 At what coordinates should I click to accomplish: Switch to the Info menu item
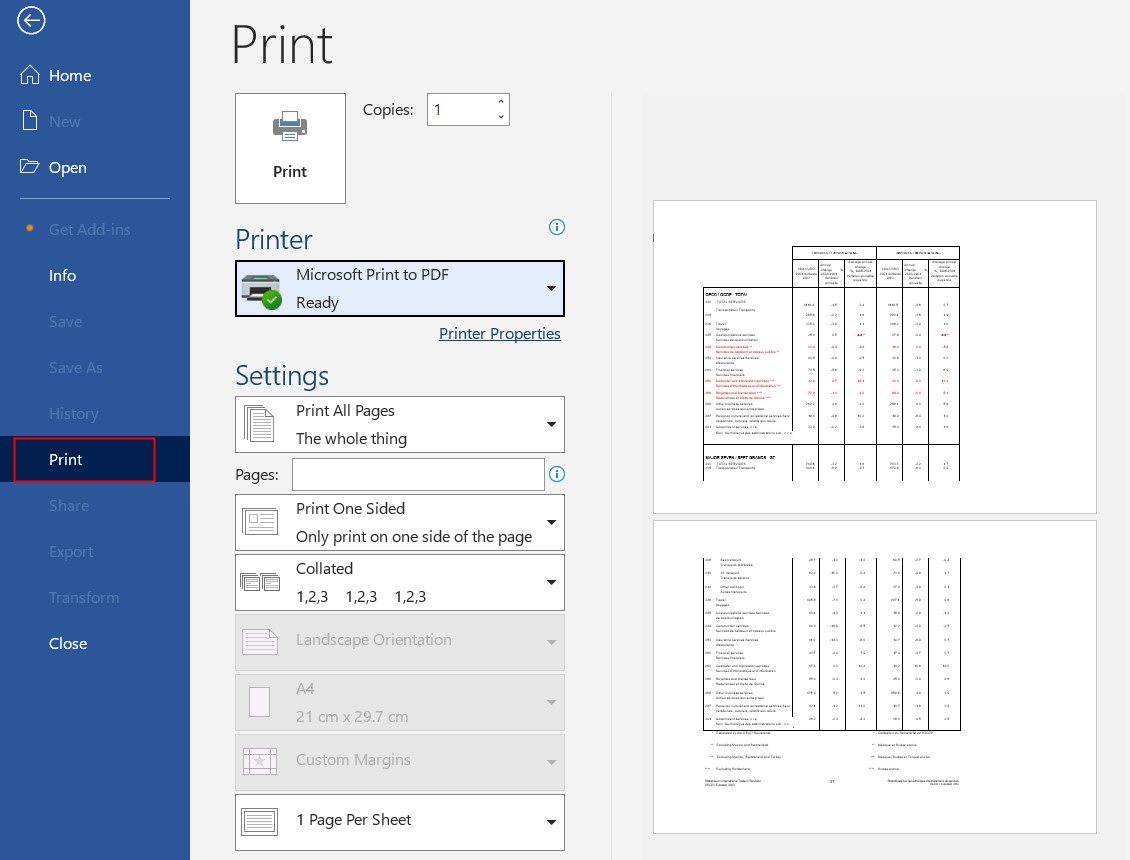tap(62, 275)
